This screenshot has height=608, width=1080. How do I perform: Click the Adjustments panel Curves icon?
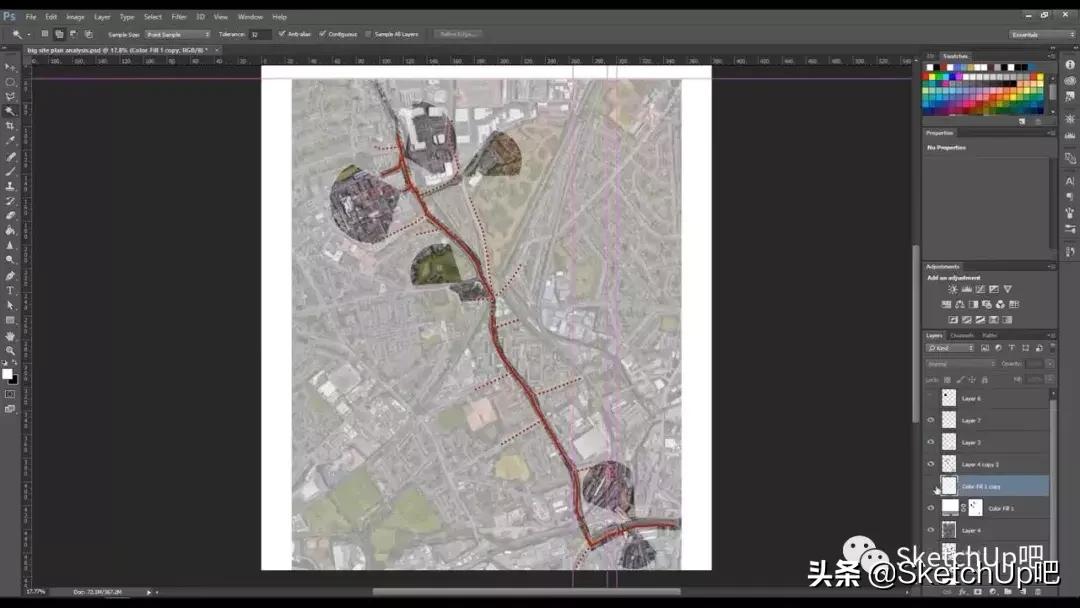(x=979, y=289)
